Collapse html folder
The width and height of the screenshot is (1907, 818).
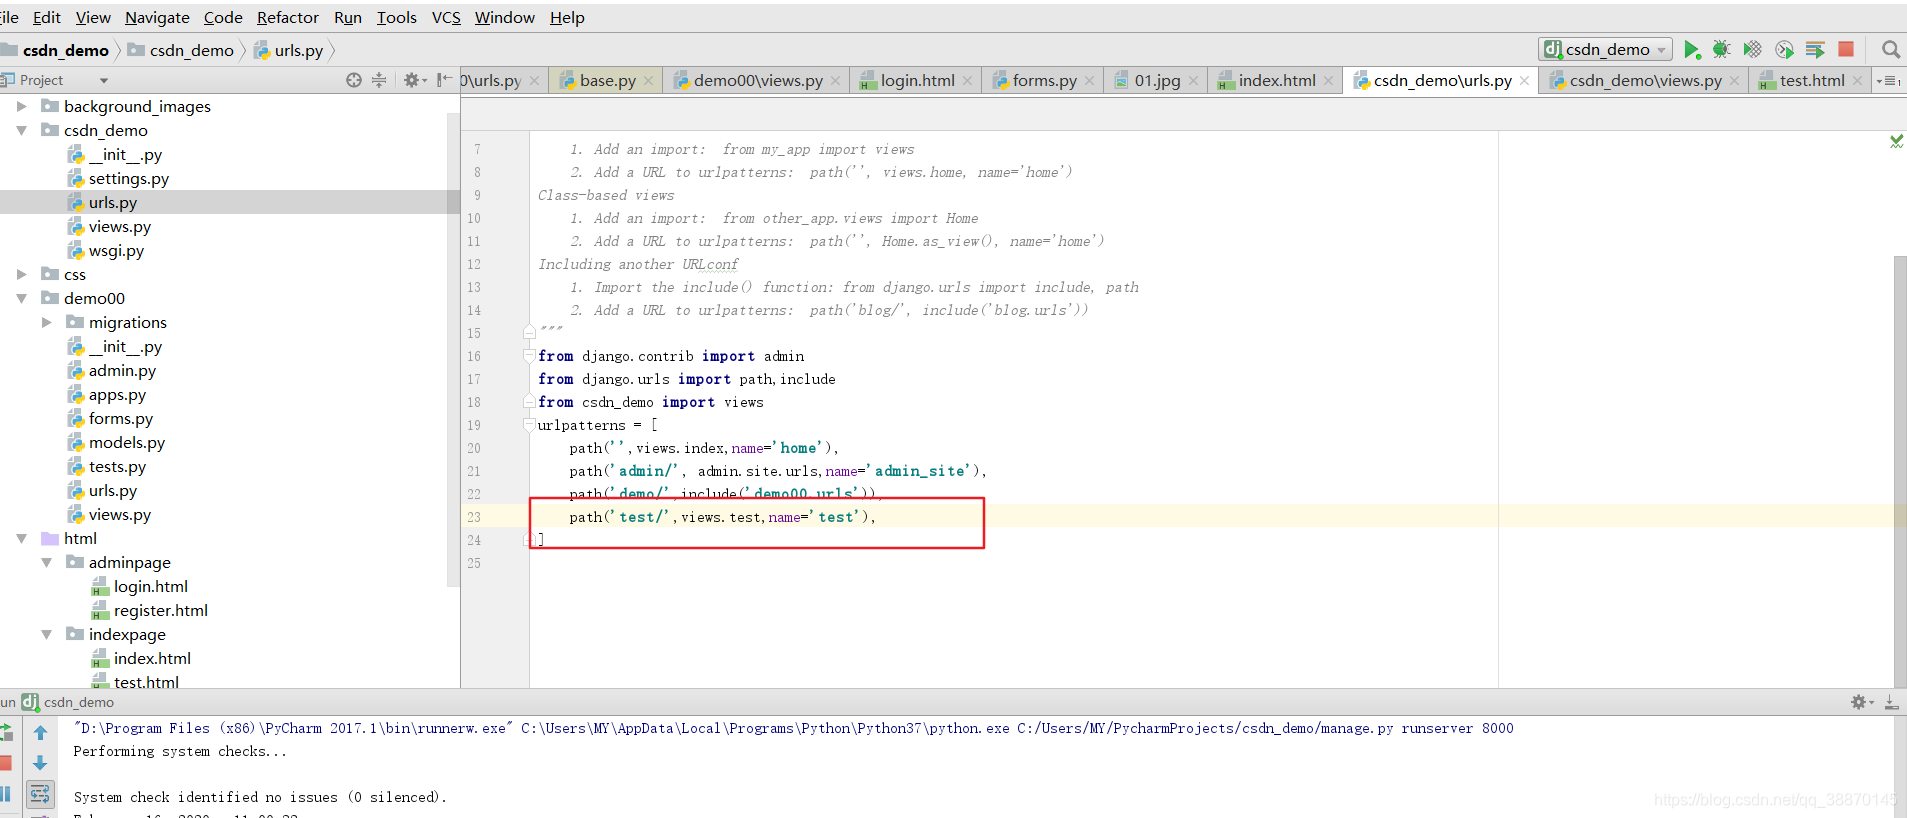click(21, 538)
